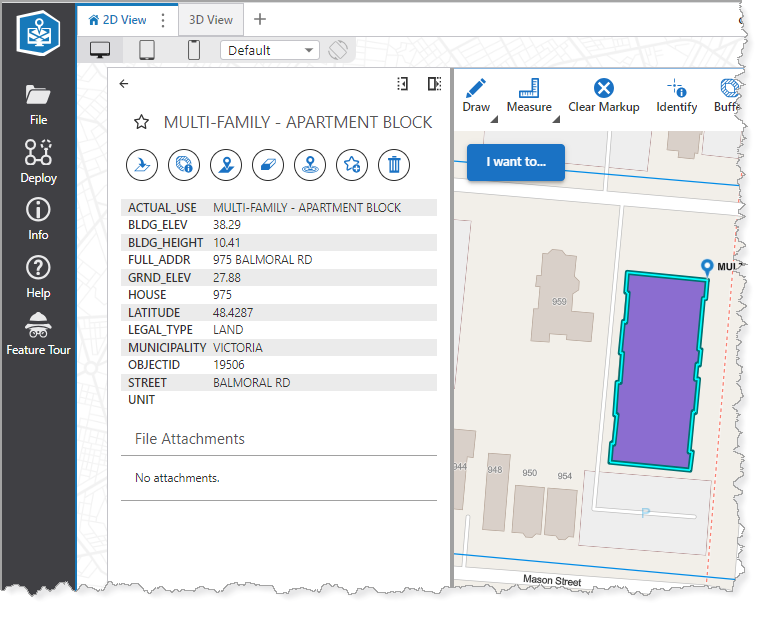Open the Info sidebar item

[38, 219]
